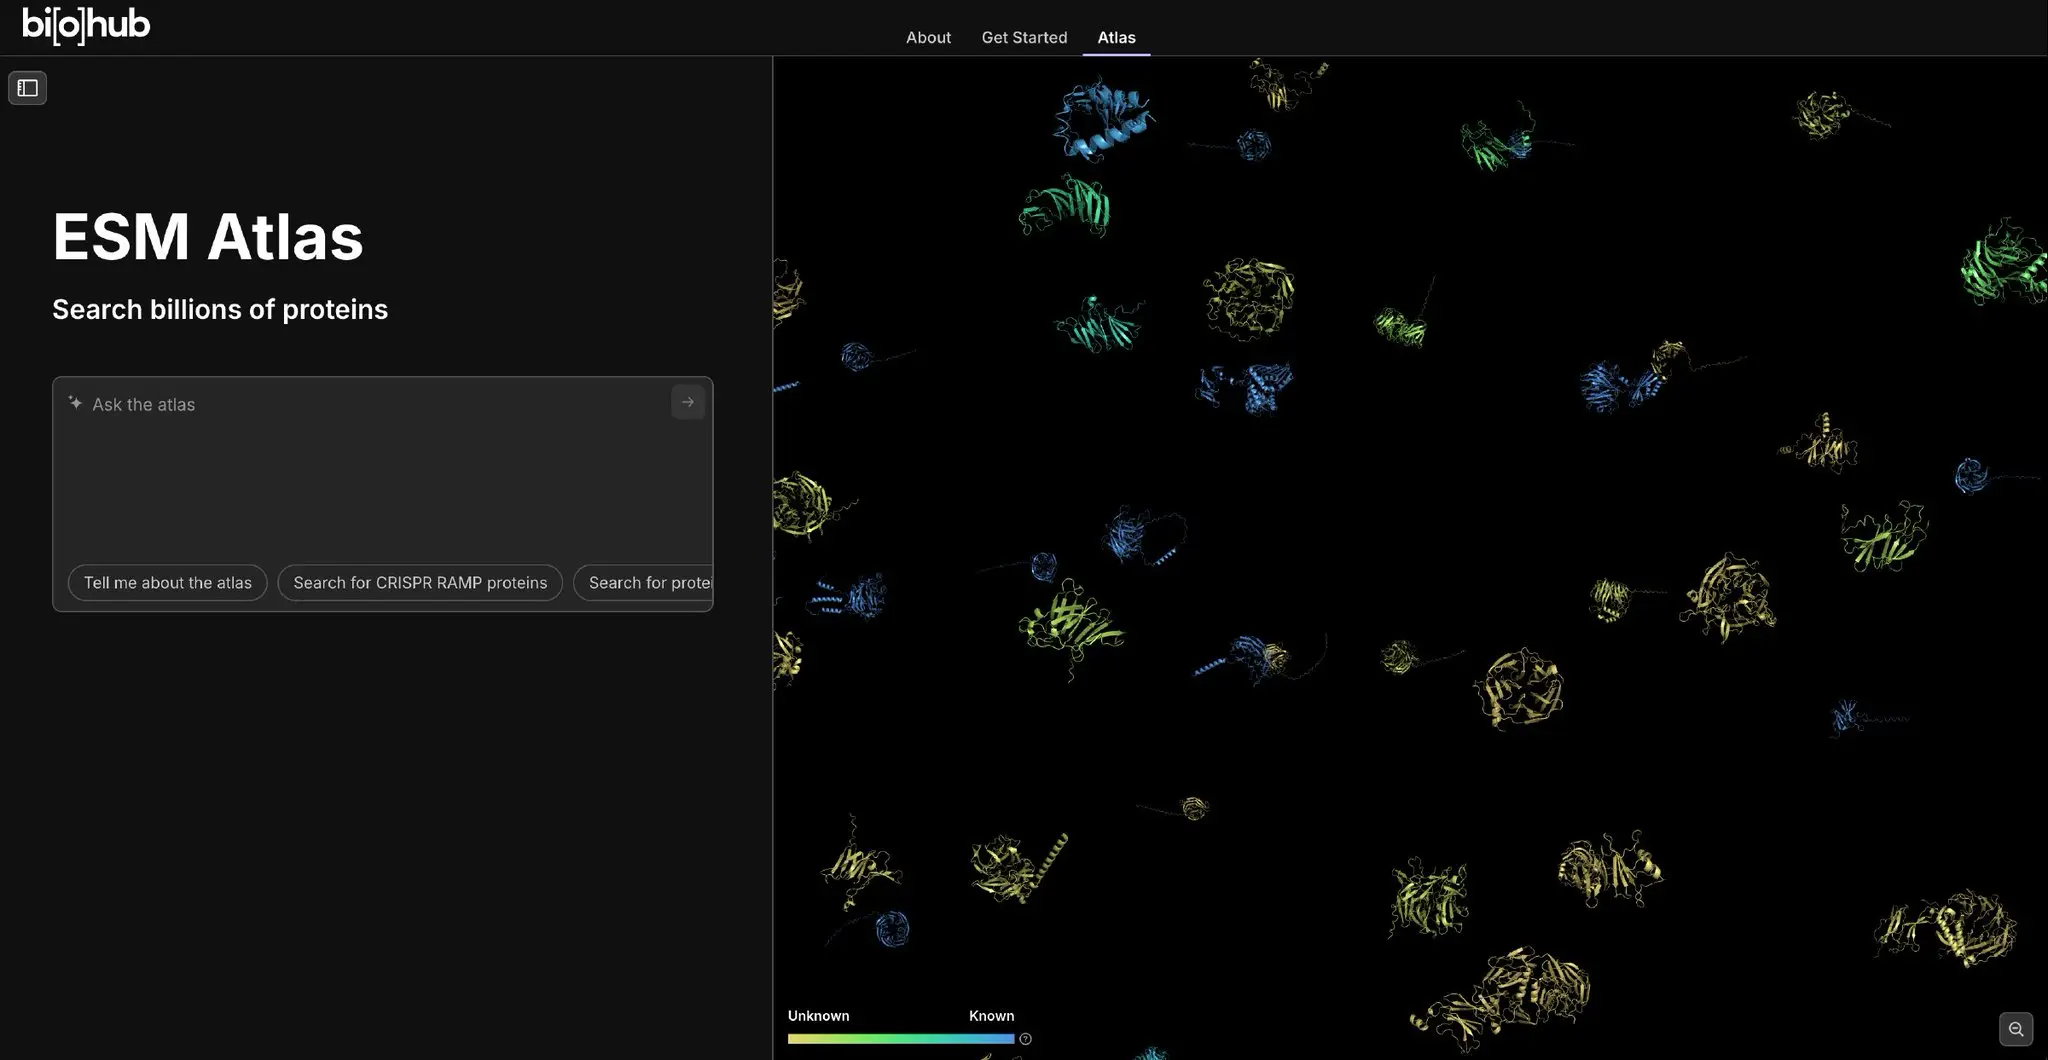Click the "Known" legend label
Screen dimensions: 2048x1060
(991, 1016)
